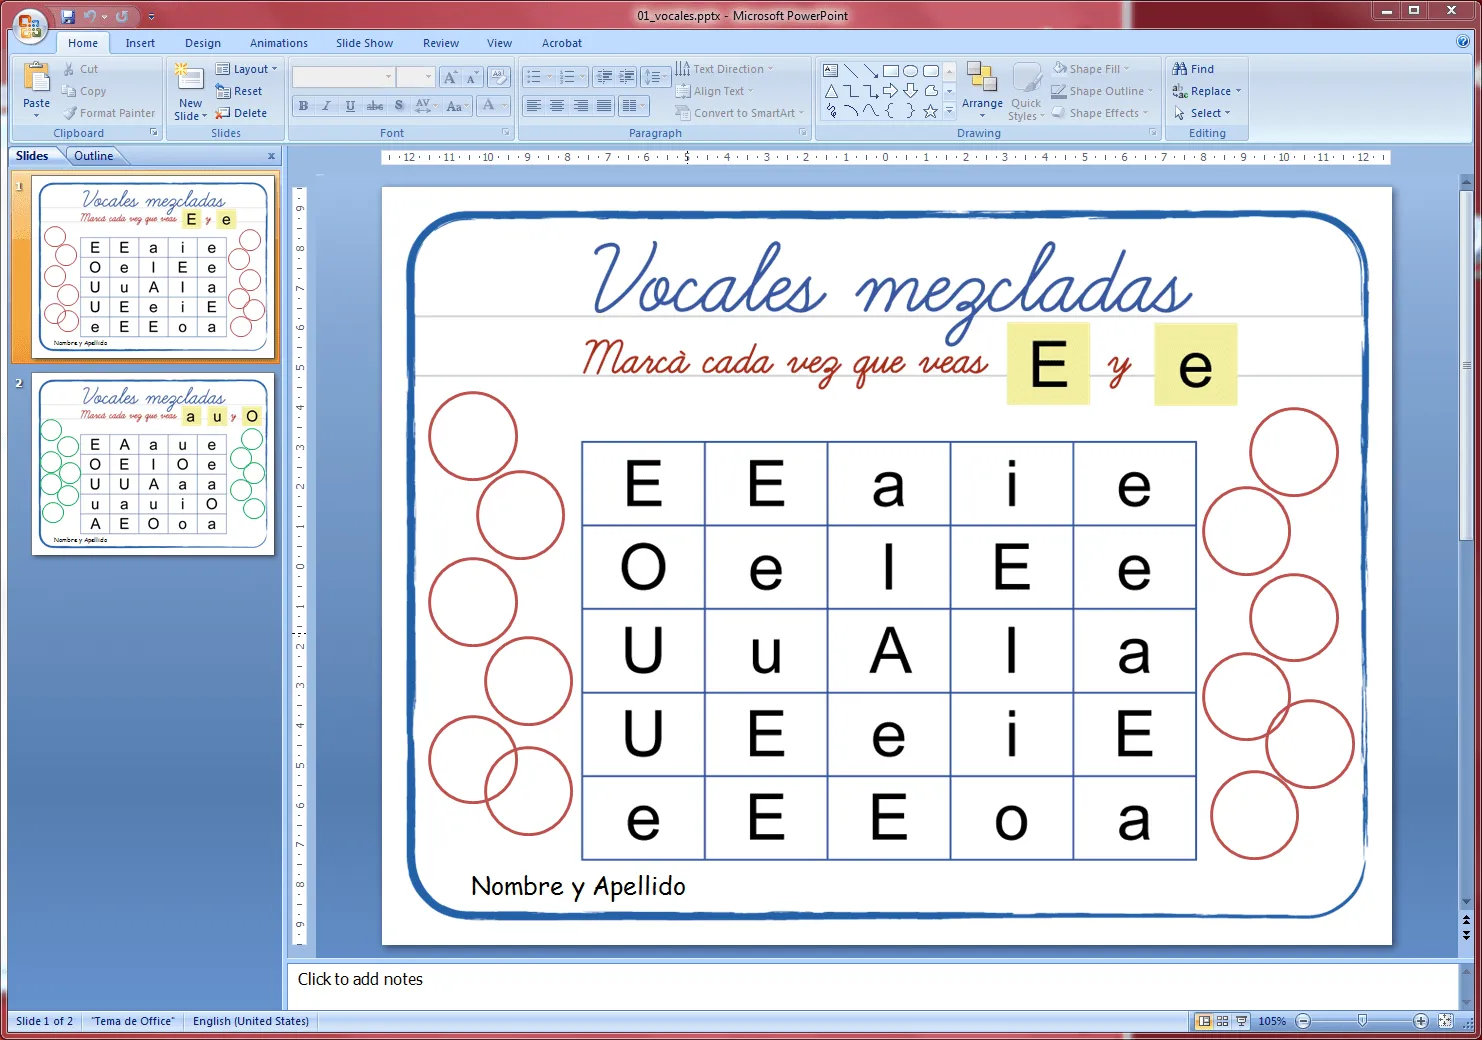Switch to the Outline pane tab
This screenshot has width=1482, height=1040.
click(94, 156)
